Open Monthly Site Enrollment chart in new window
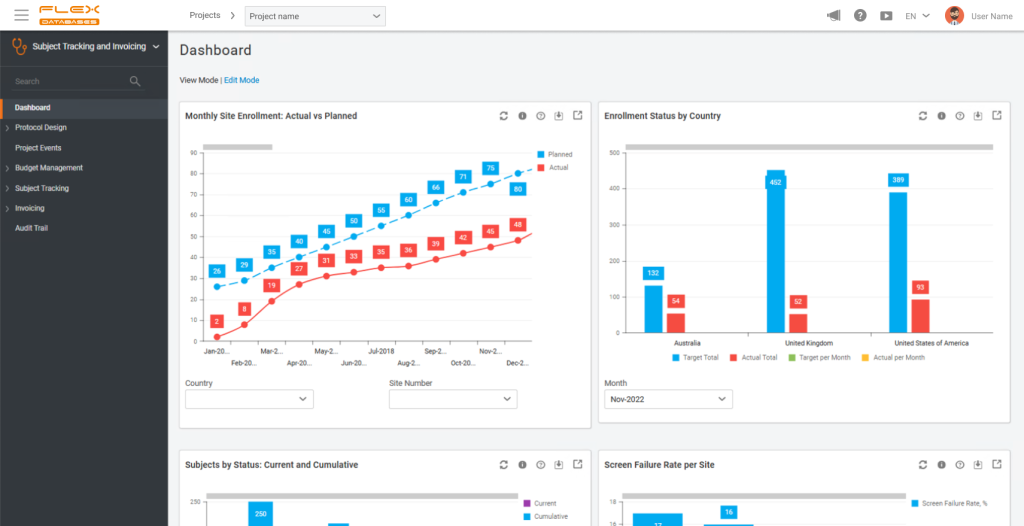The image size is (1024, 526). (578, 116)
